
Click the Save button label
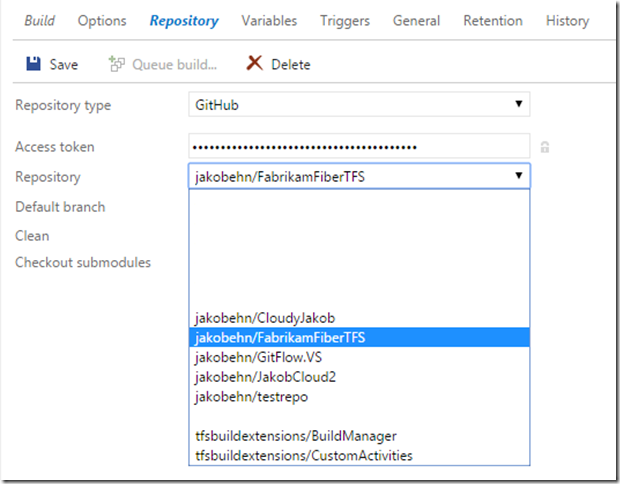64,64
